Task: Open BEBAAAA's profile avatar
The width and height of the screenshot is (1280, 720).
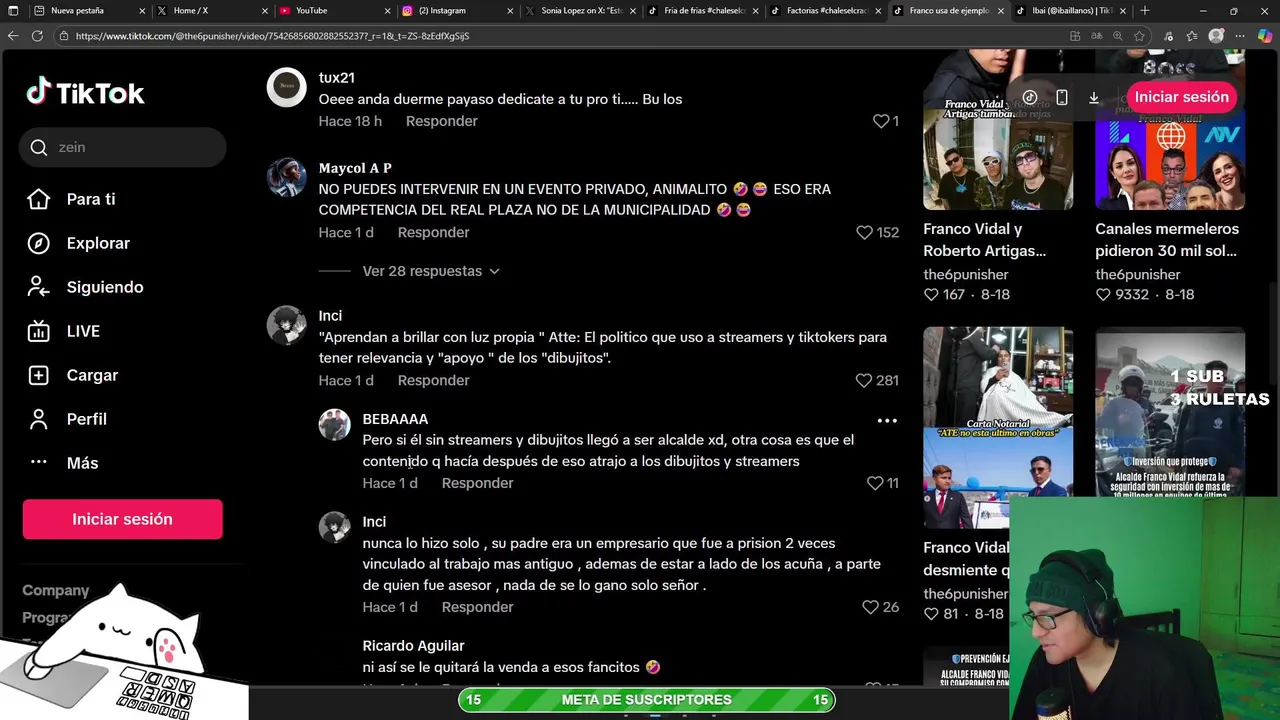Action: click(334, 424)
